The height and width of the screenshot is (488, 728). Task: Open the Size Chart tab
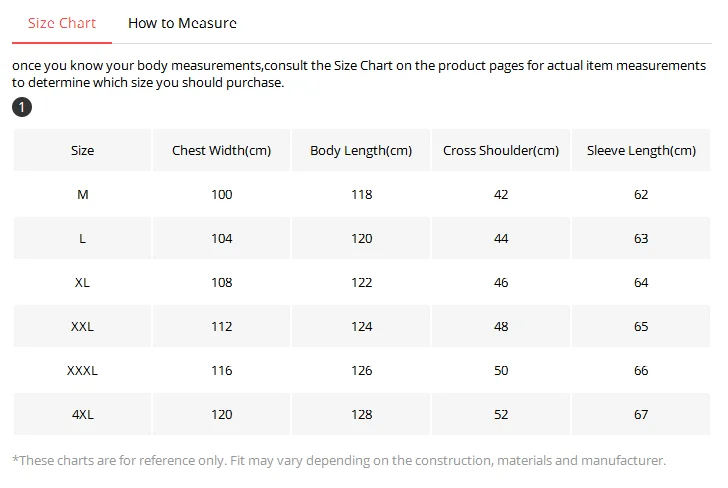[x=62, y=23]
